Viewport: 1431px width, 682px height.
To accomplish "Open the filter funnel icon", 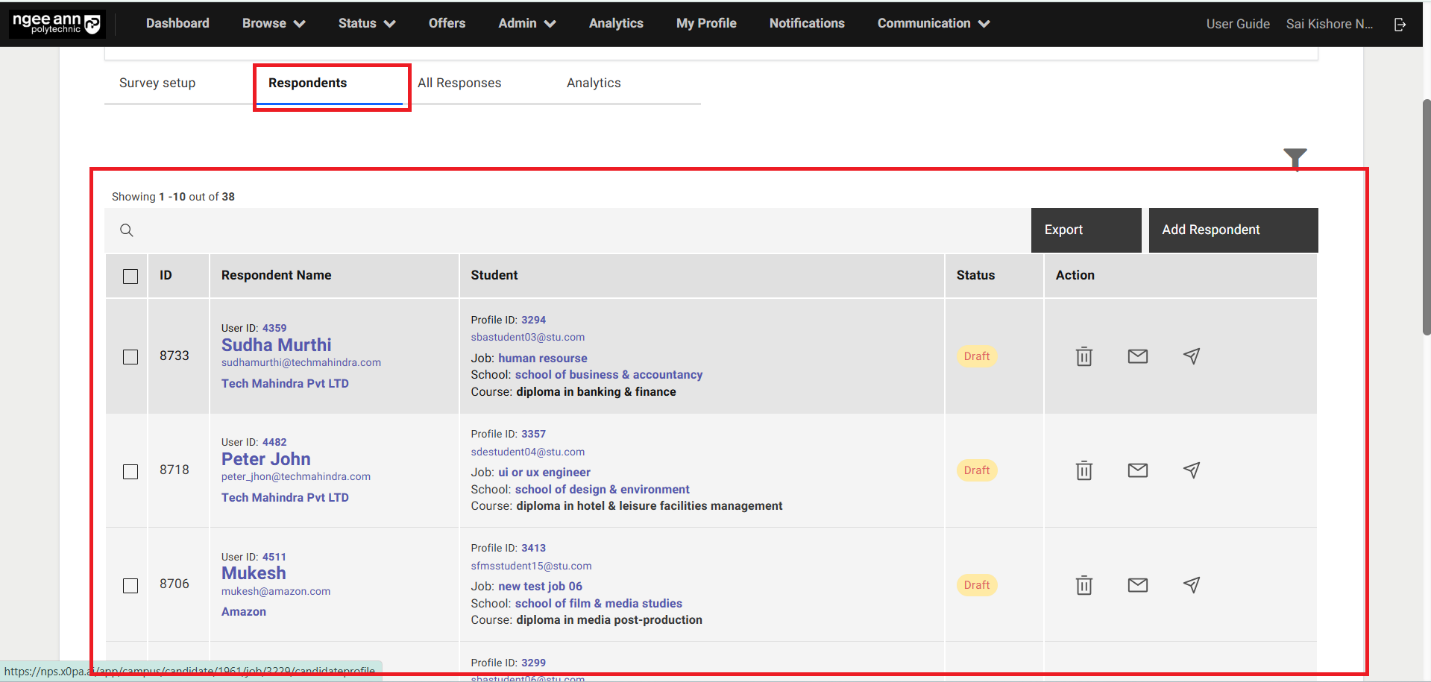I will click(1295, 159).
